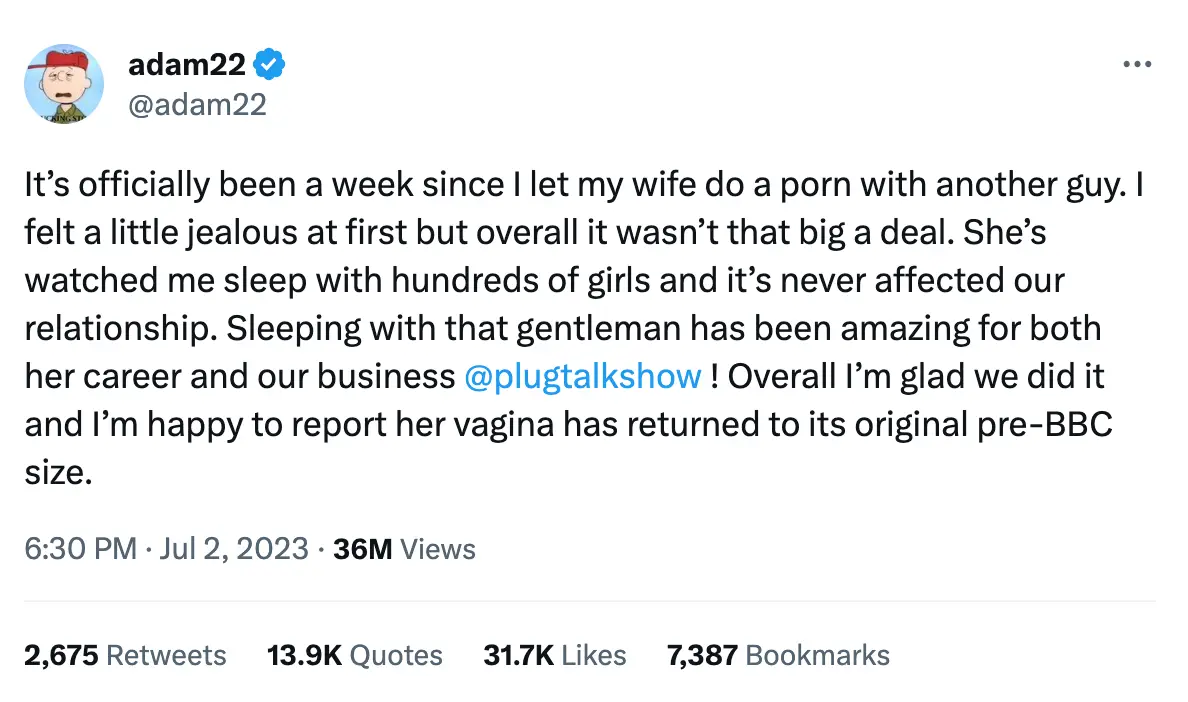The image size is (1188, 702).
Task: Click the Views label
Action: [x=438, y=548]
